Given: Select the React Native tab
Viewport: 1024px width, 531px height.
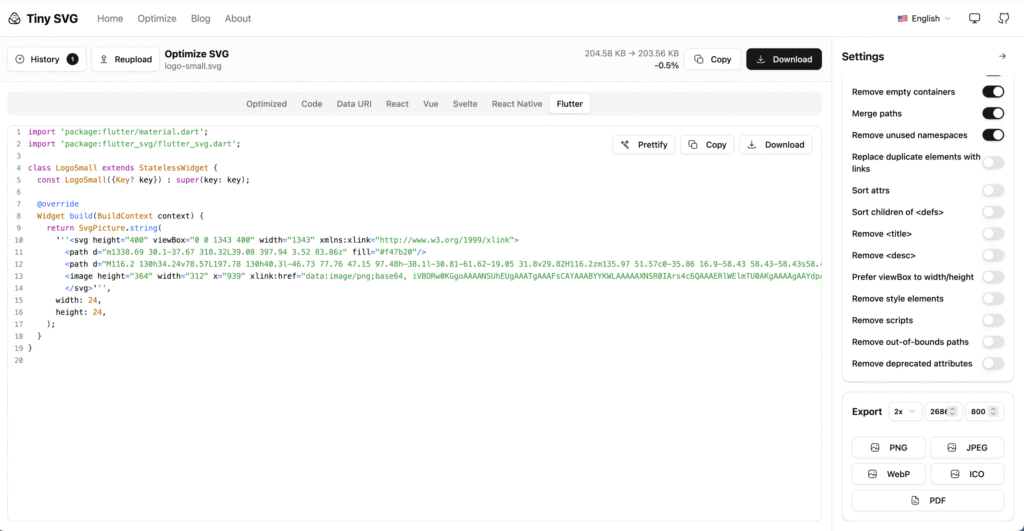Looking at the screenshot, I should [x=516, y=104].
